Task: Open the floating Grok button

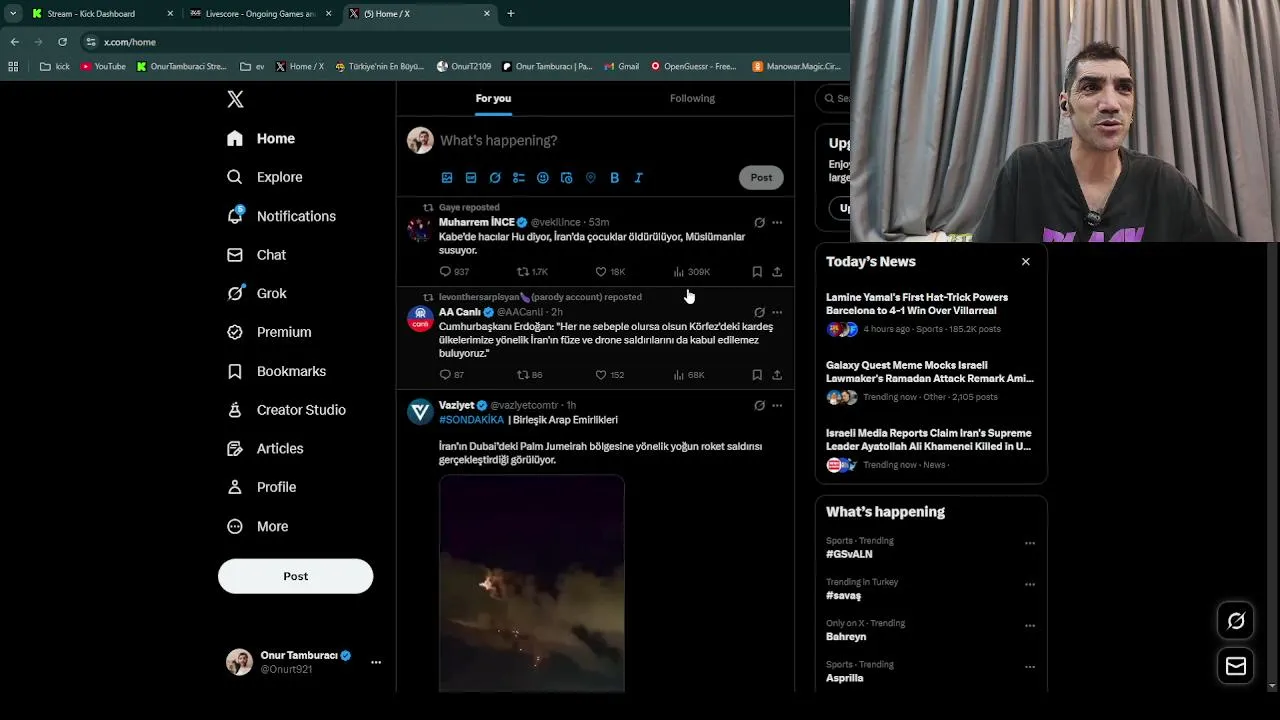Action: click(x=1236, y=621)
